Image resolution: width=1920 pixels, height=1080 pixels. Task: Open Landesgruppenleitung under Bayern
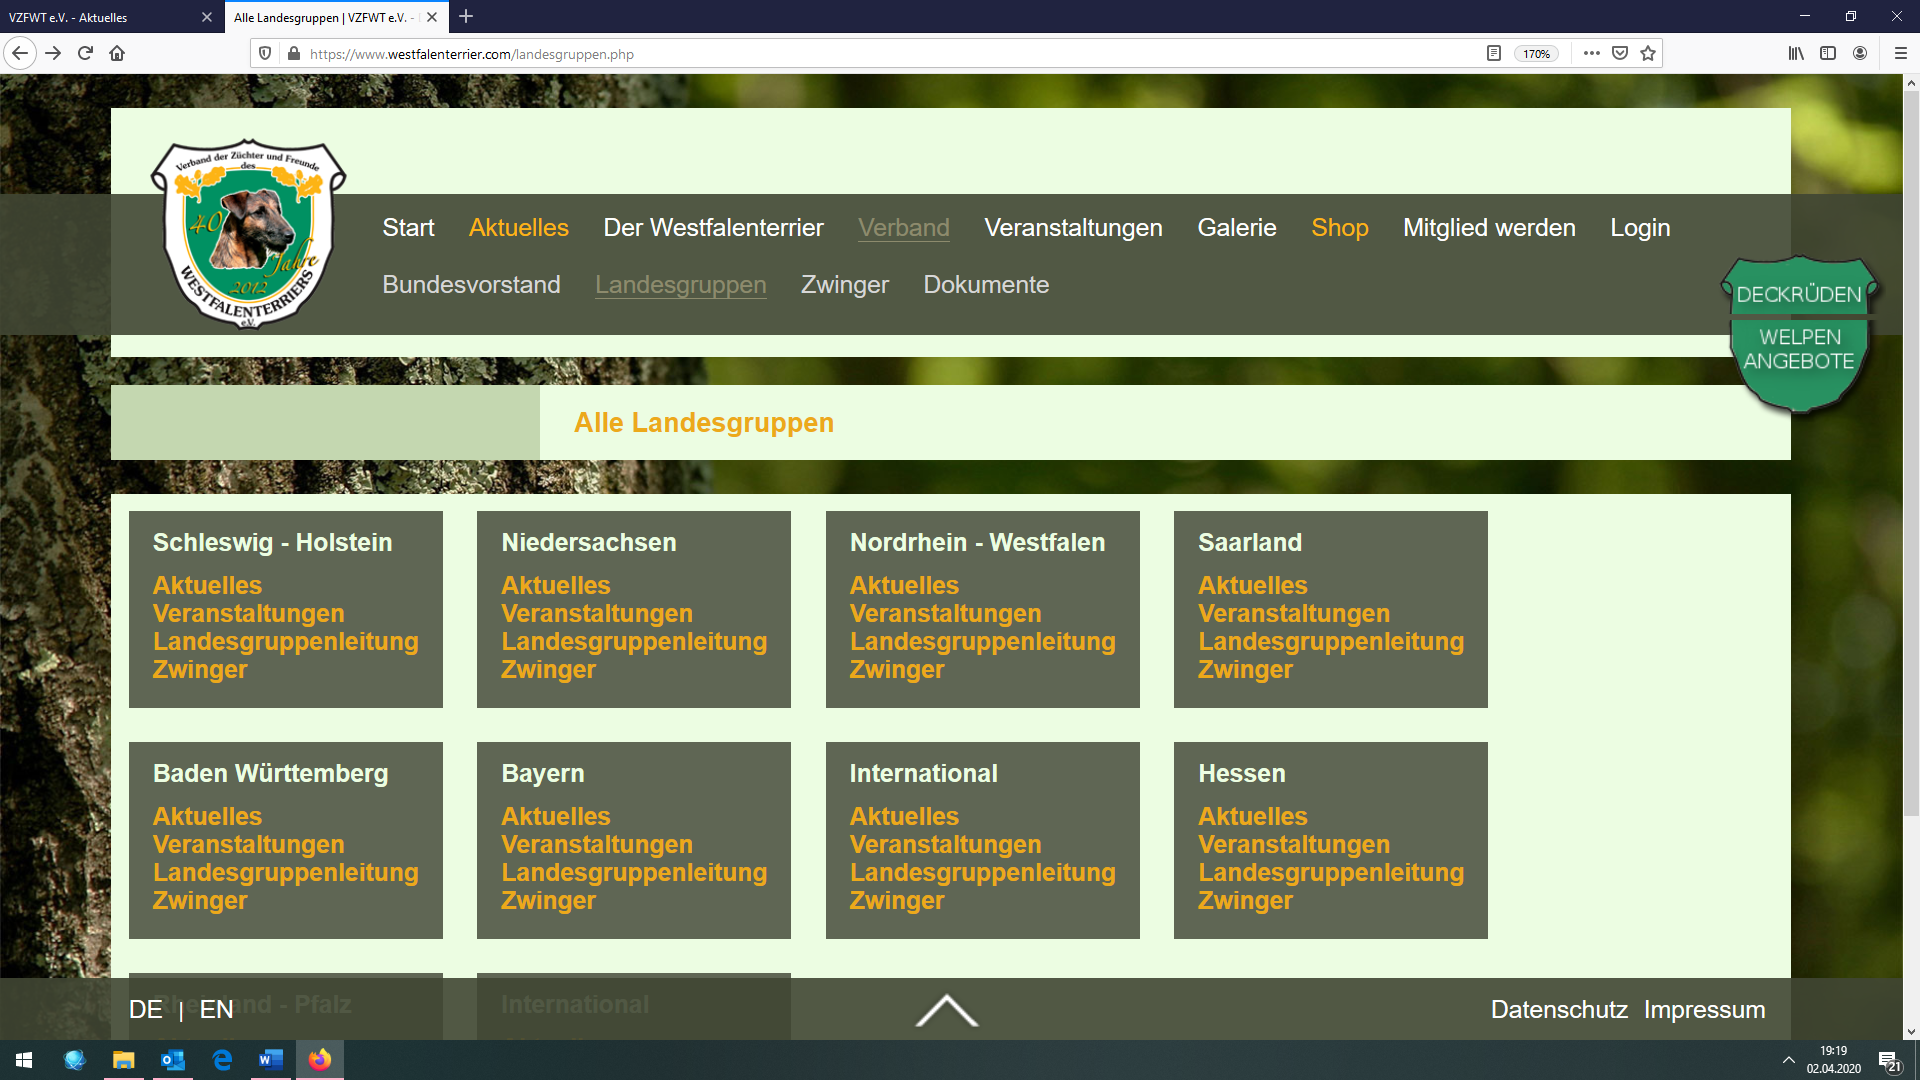pyautogui.click(x=634, y=872)
